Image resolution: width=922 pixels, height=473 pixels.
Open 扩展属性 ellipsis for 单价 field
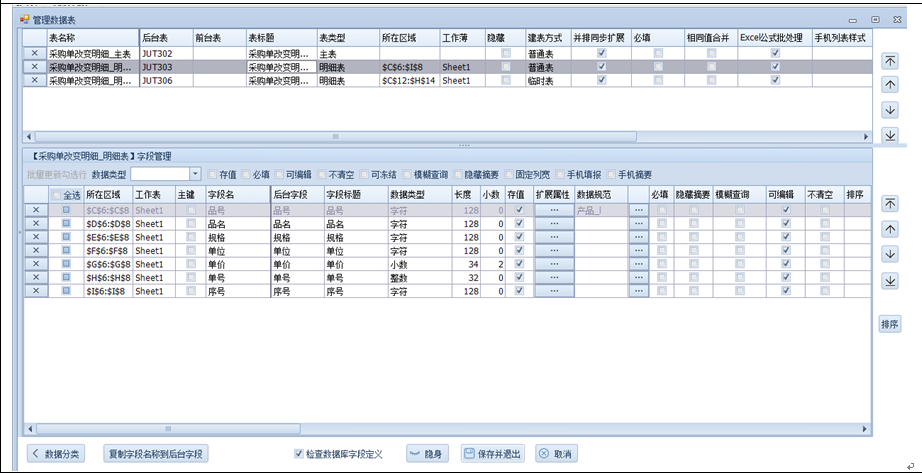(x=553, y=264)
